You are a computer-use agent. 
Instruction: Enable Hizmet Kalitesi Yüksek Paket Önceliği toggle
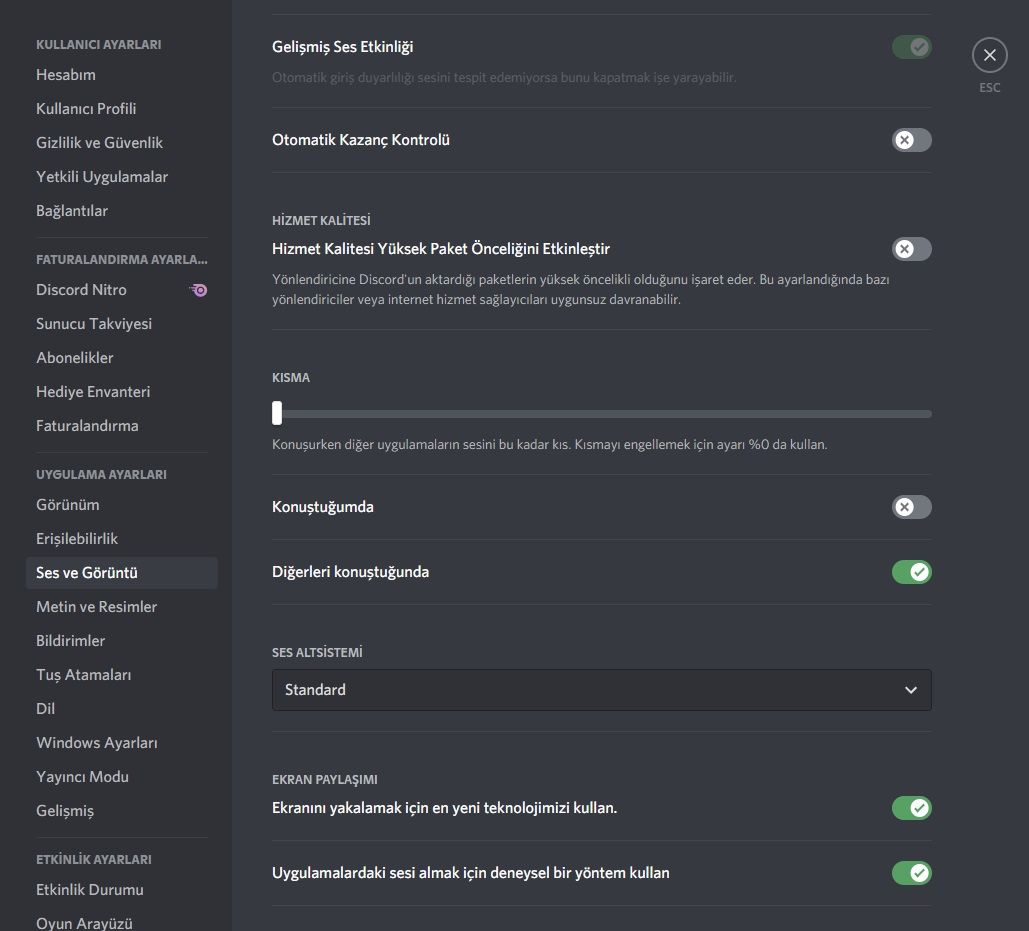tap(911, 249)
